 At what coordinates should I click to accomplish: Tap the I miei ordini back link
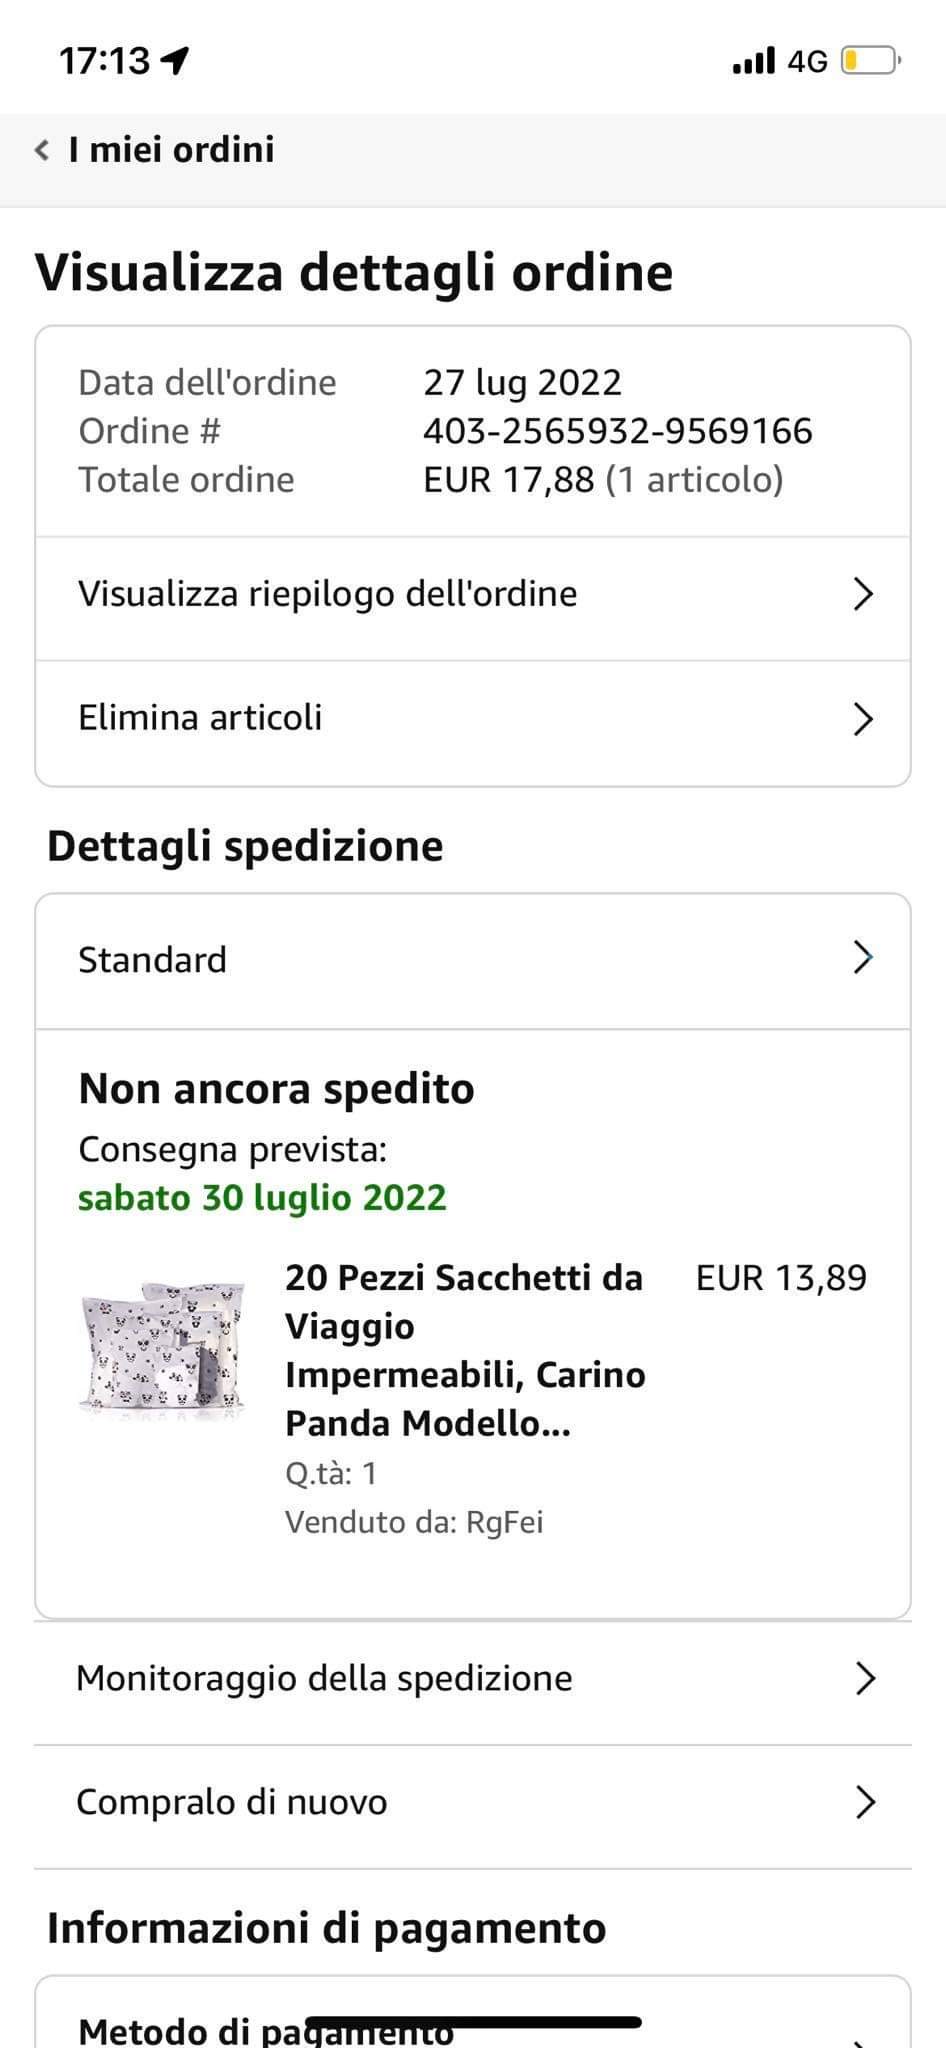click(171, 150)
